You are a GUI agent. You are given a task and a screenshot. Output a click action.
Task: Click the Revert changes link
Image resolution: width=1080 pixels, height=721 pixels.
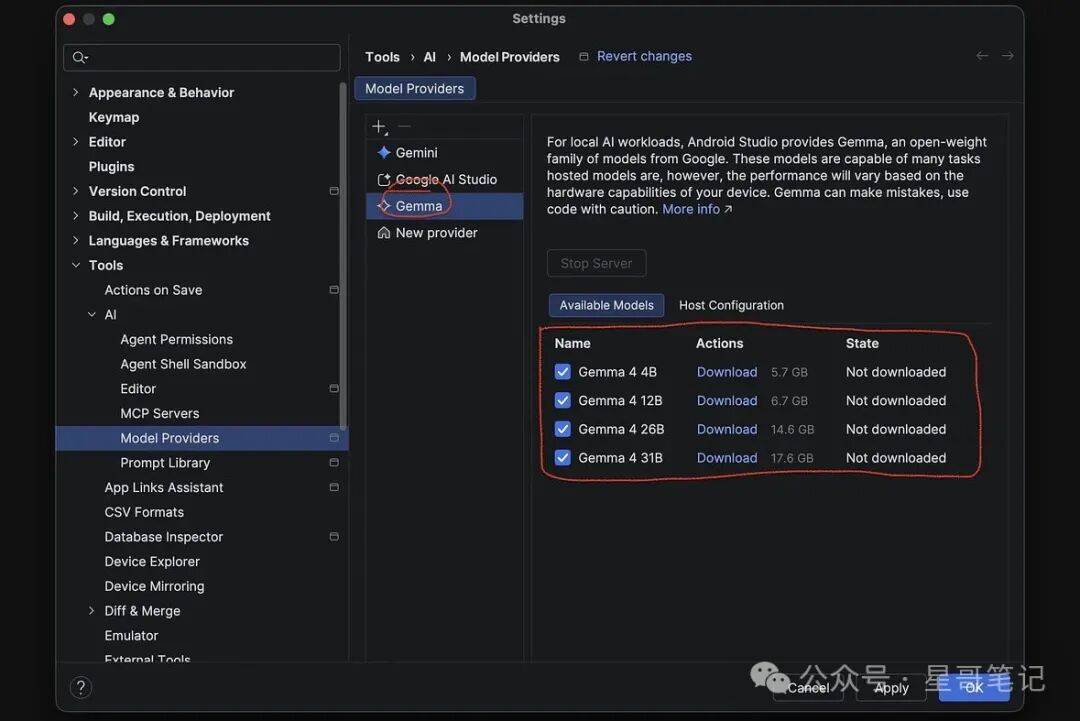(644, 56)
